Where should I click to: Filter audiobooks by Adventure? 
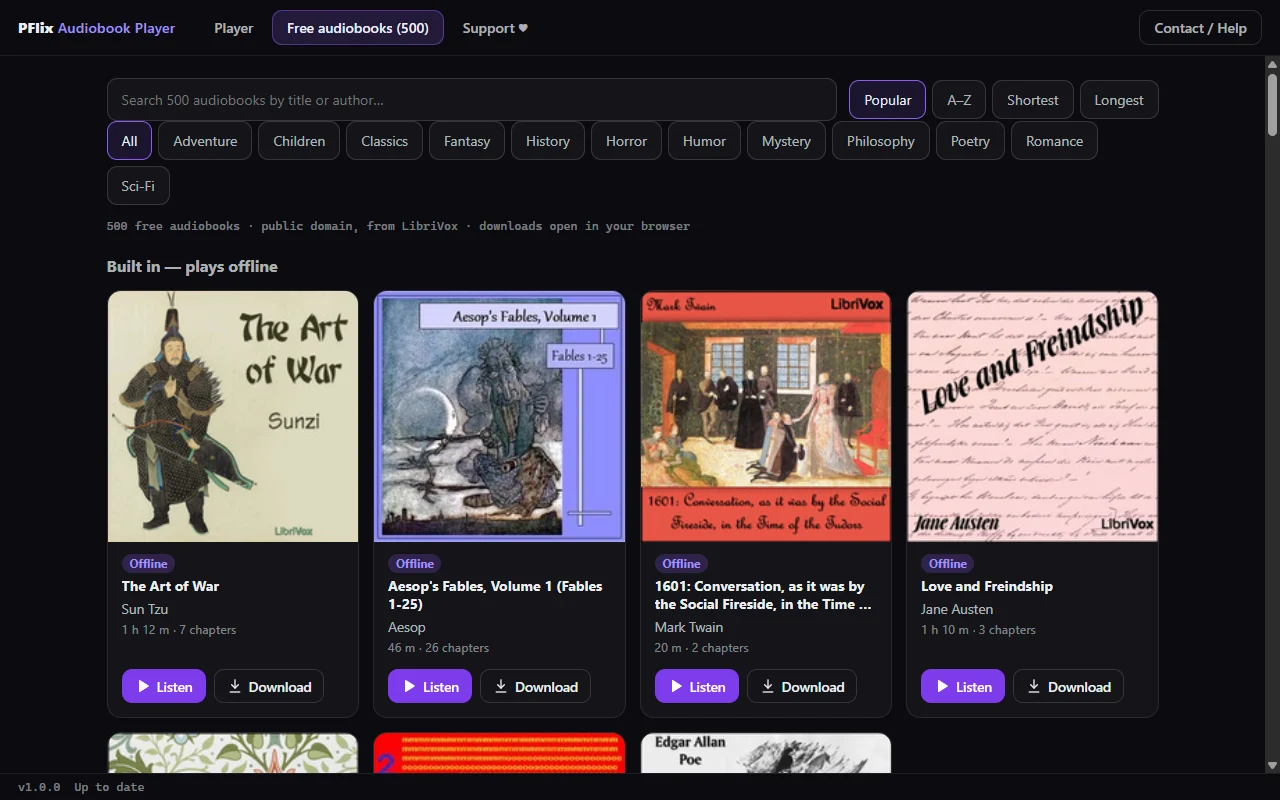point(205,141)
